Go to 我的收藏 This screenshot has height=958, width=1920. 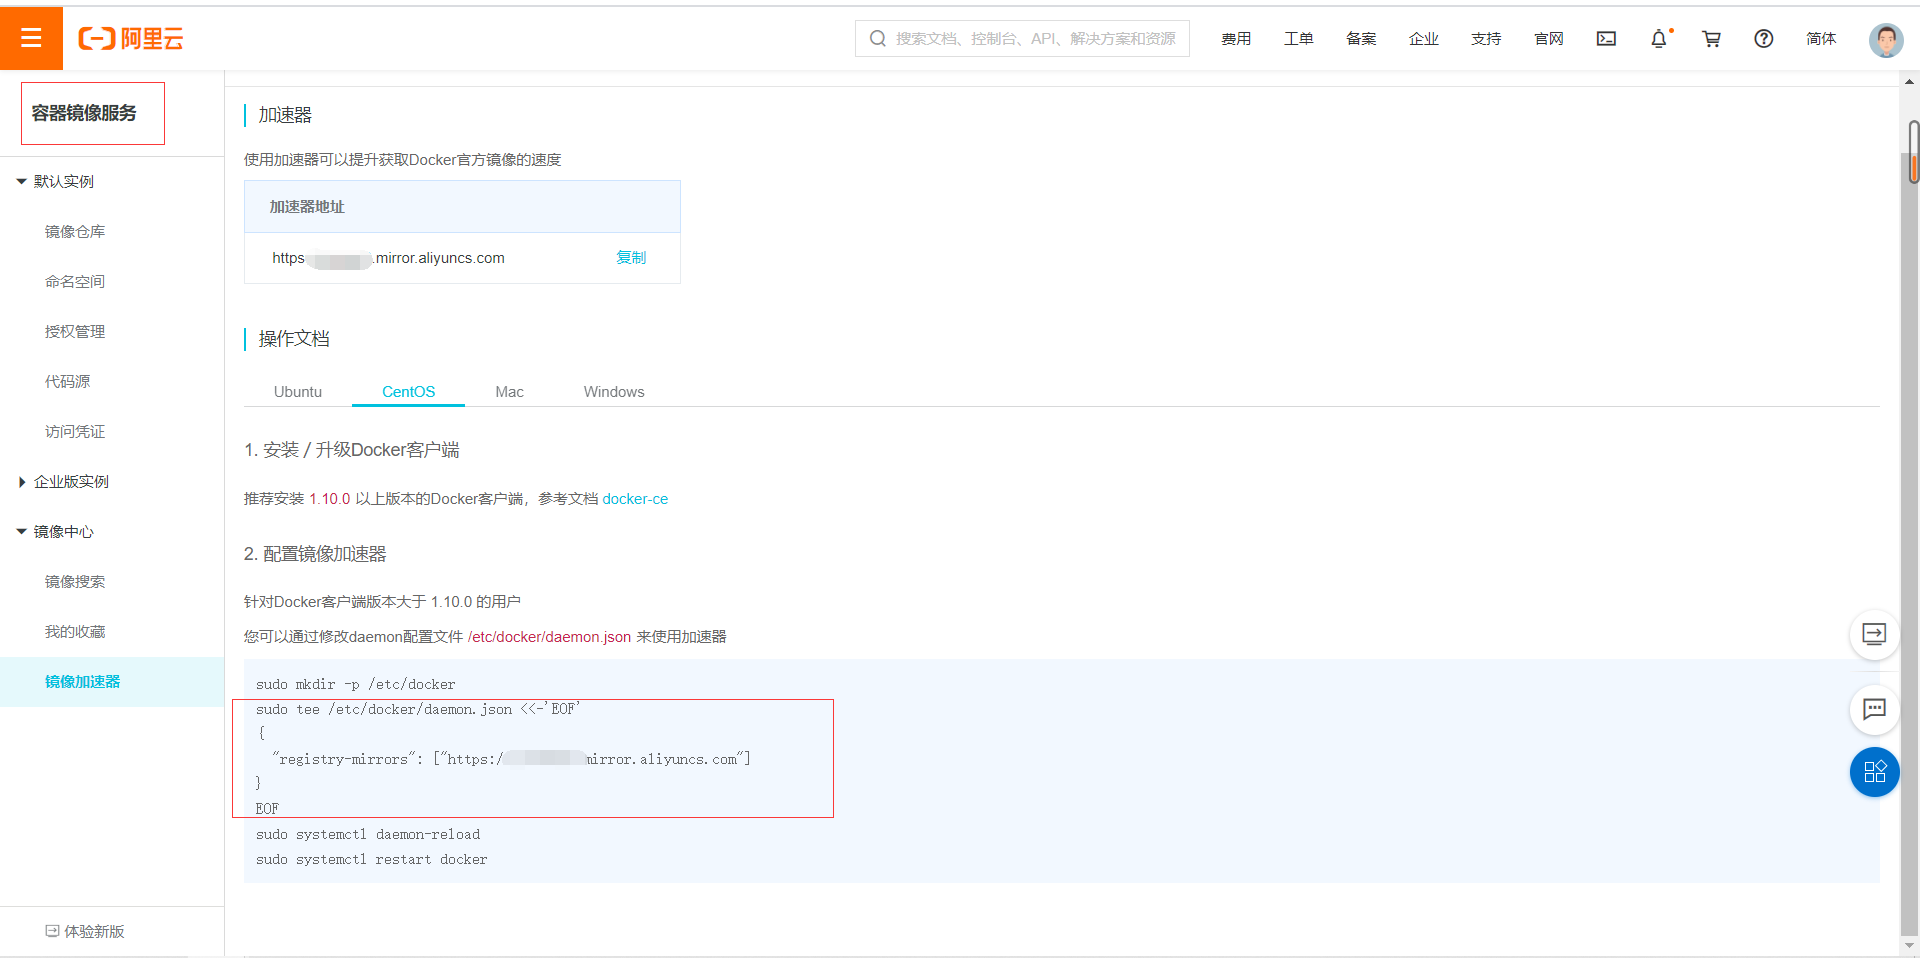click(x=75, y=632)
